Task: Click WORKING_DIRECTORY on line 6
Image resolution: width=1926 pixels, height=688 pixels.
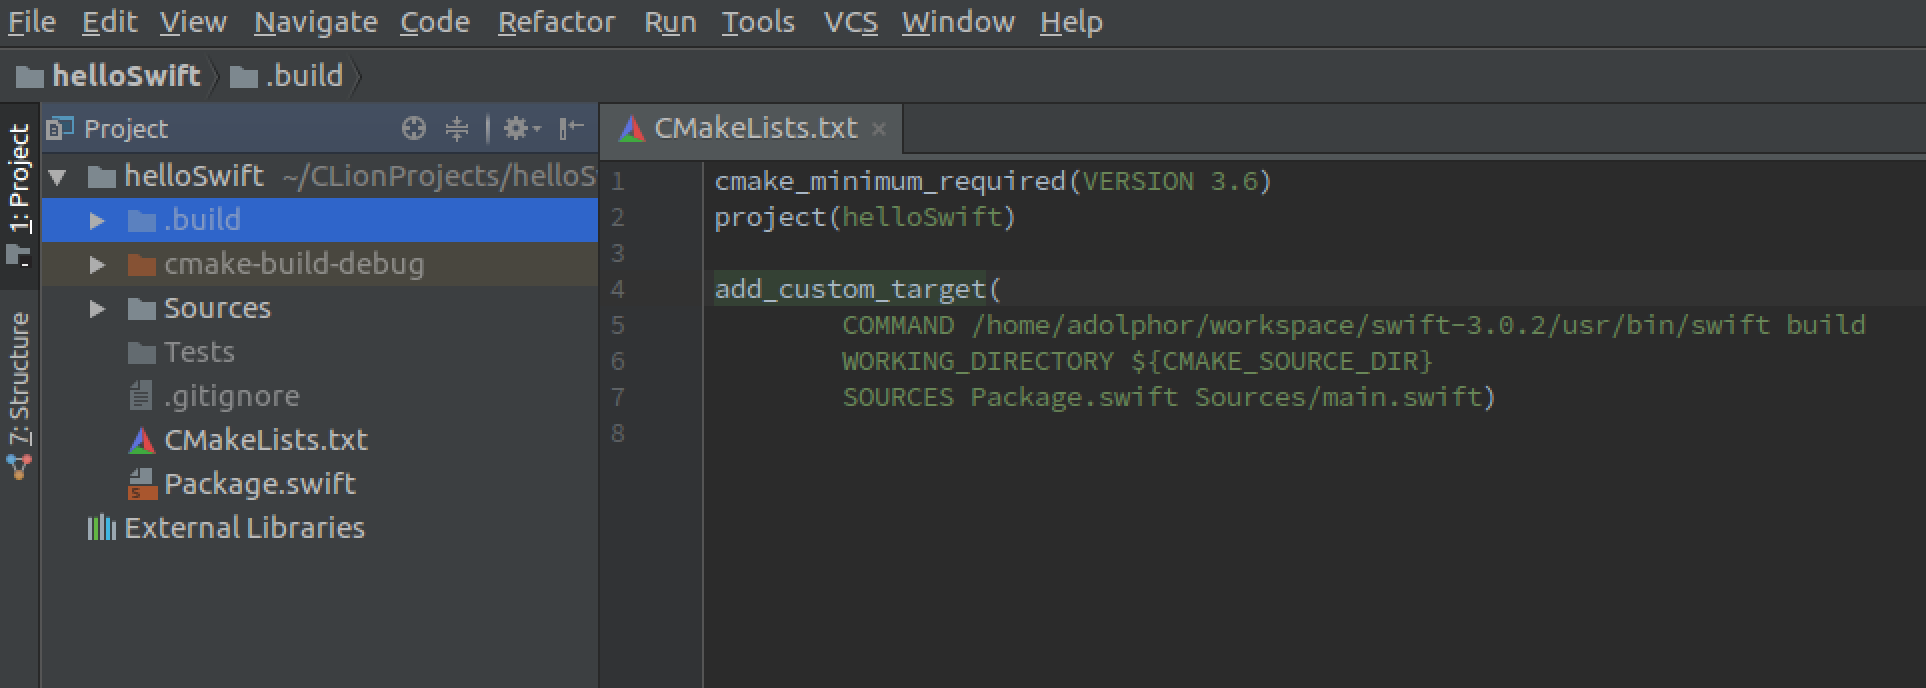Action: coord(978,361)
